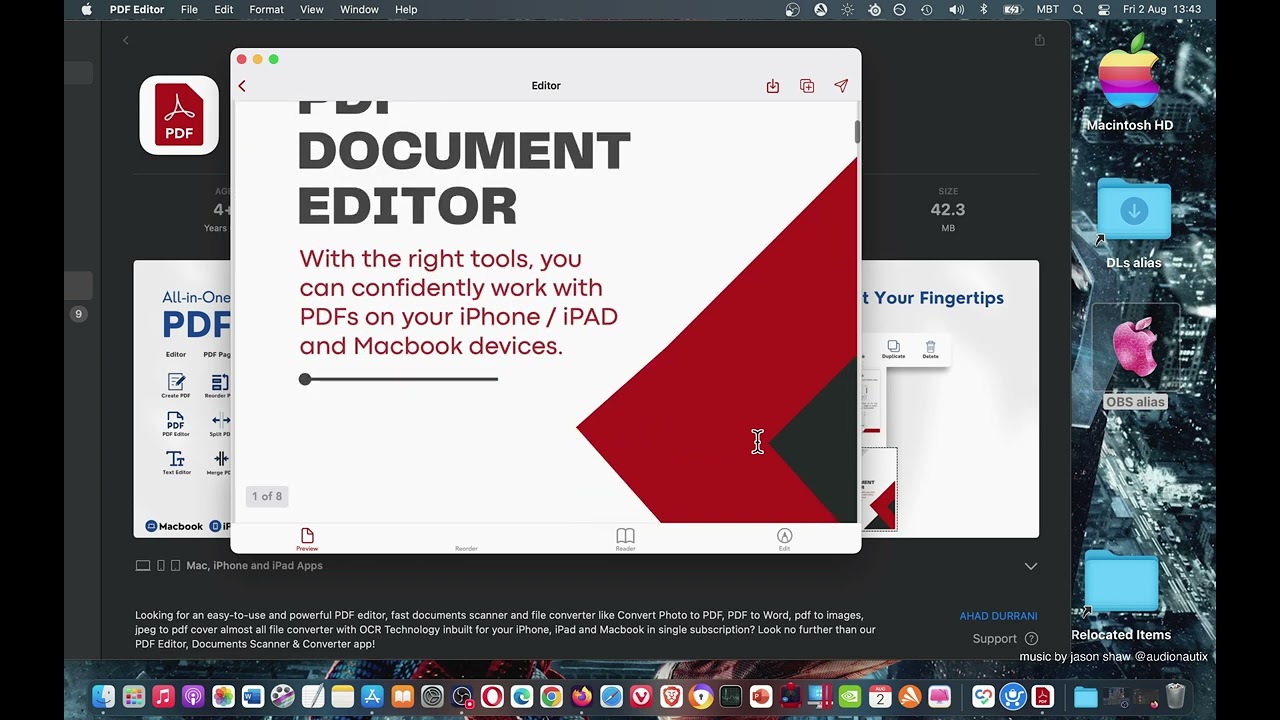
Task: Open Music from the Dock
Action: pyautogui.click(x=163, y=696)
